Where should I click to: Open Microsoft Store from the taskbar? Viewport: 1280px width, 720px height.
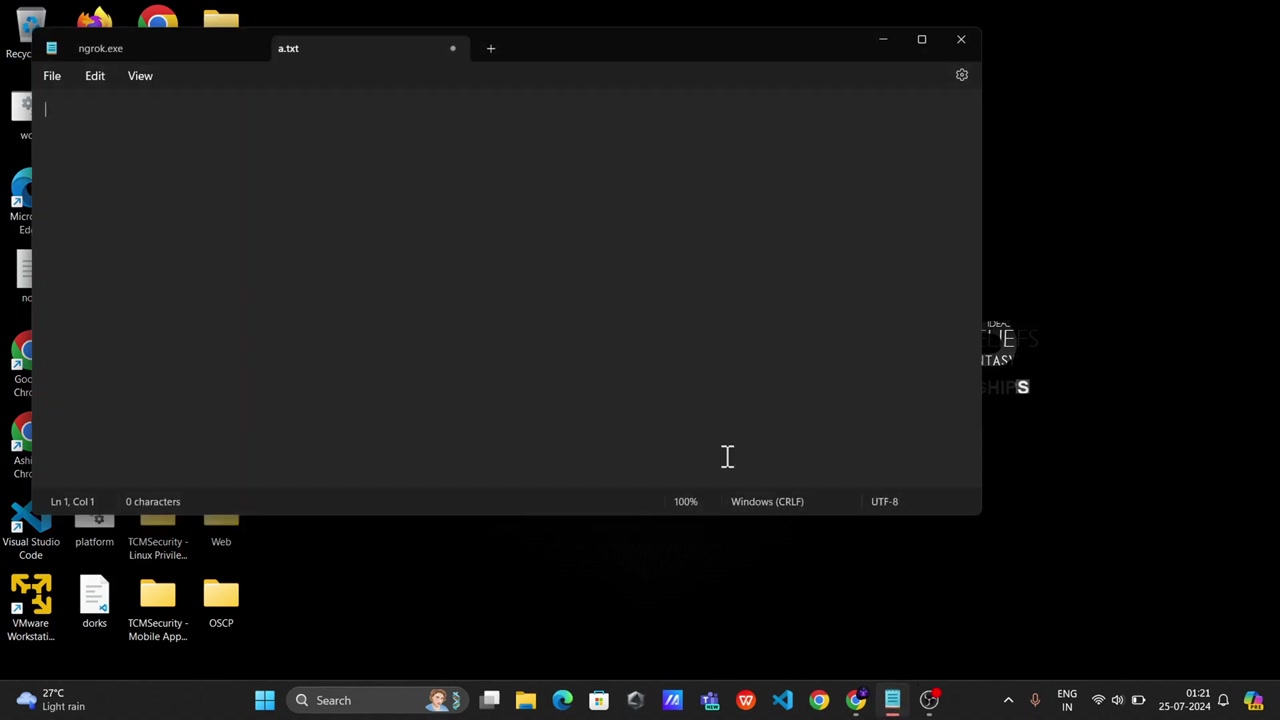click(x=599, y=700)
